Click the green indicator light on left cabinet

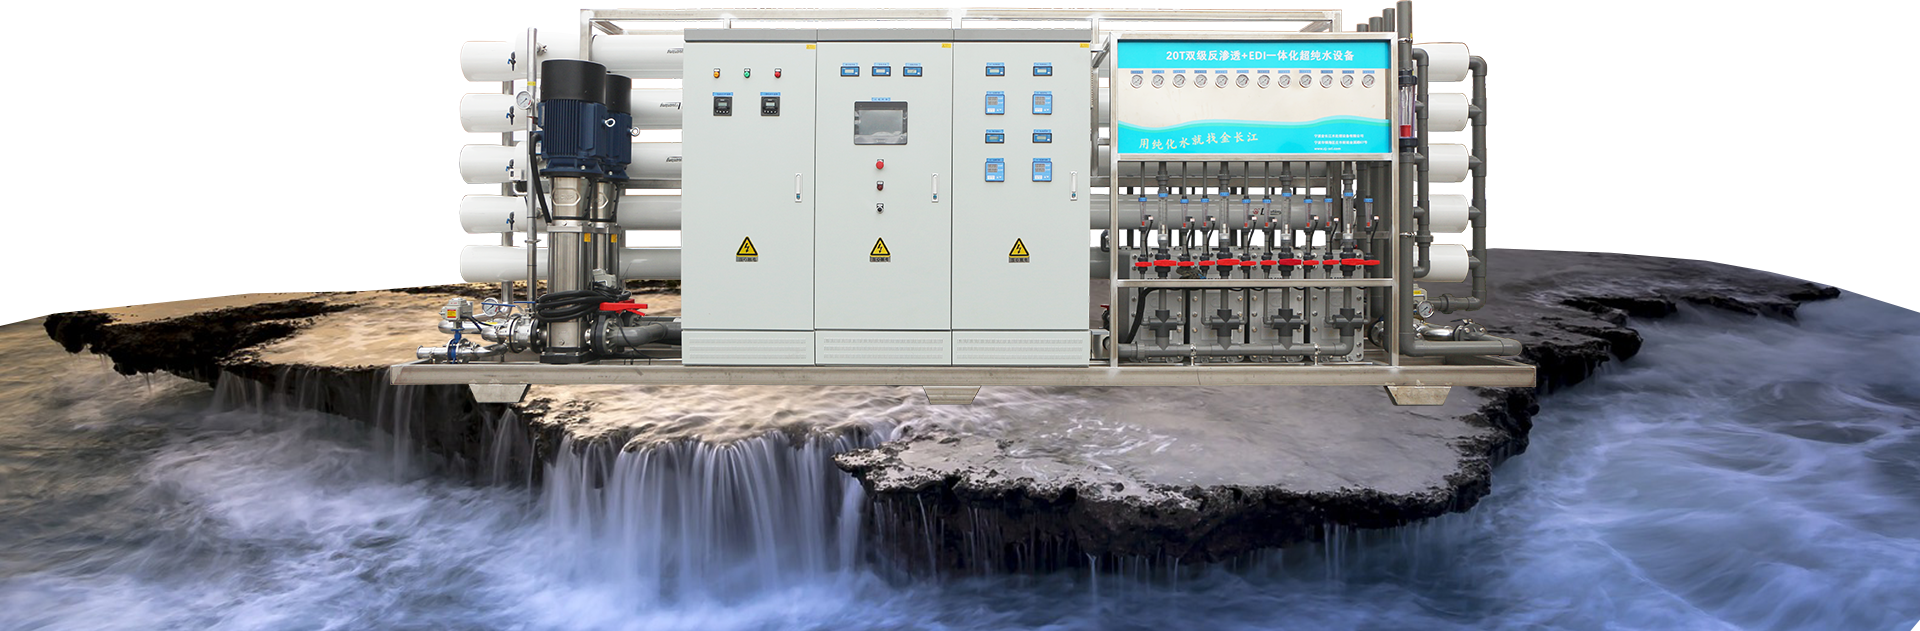pos(746,73)
